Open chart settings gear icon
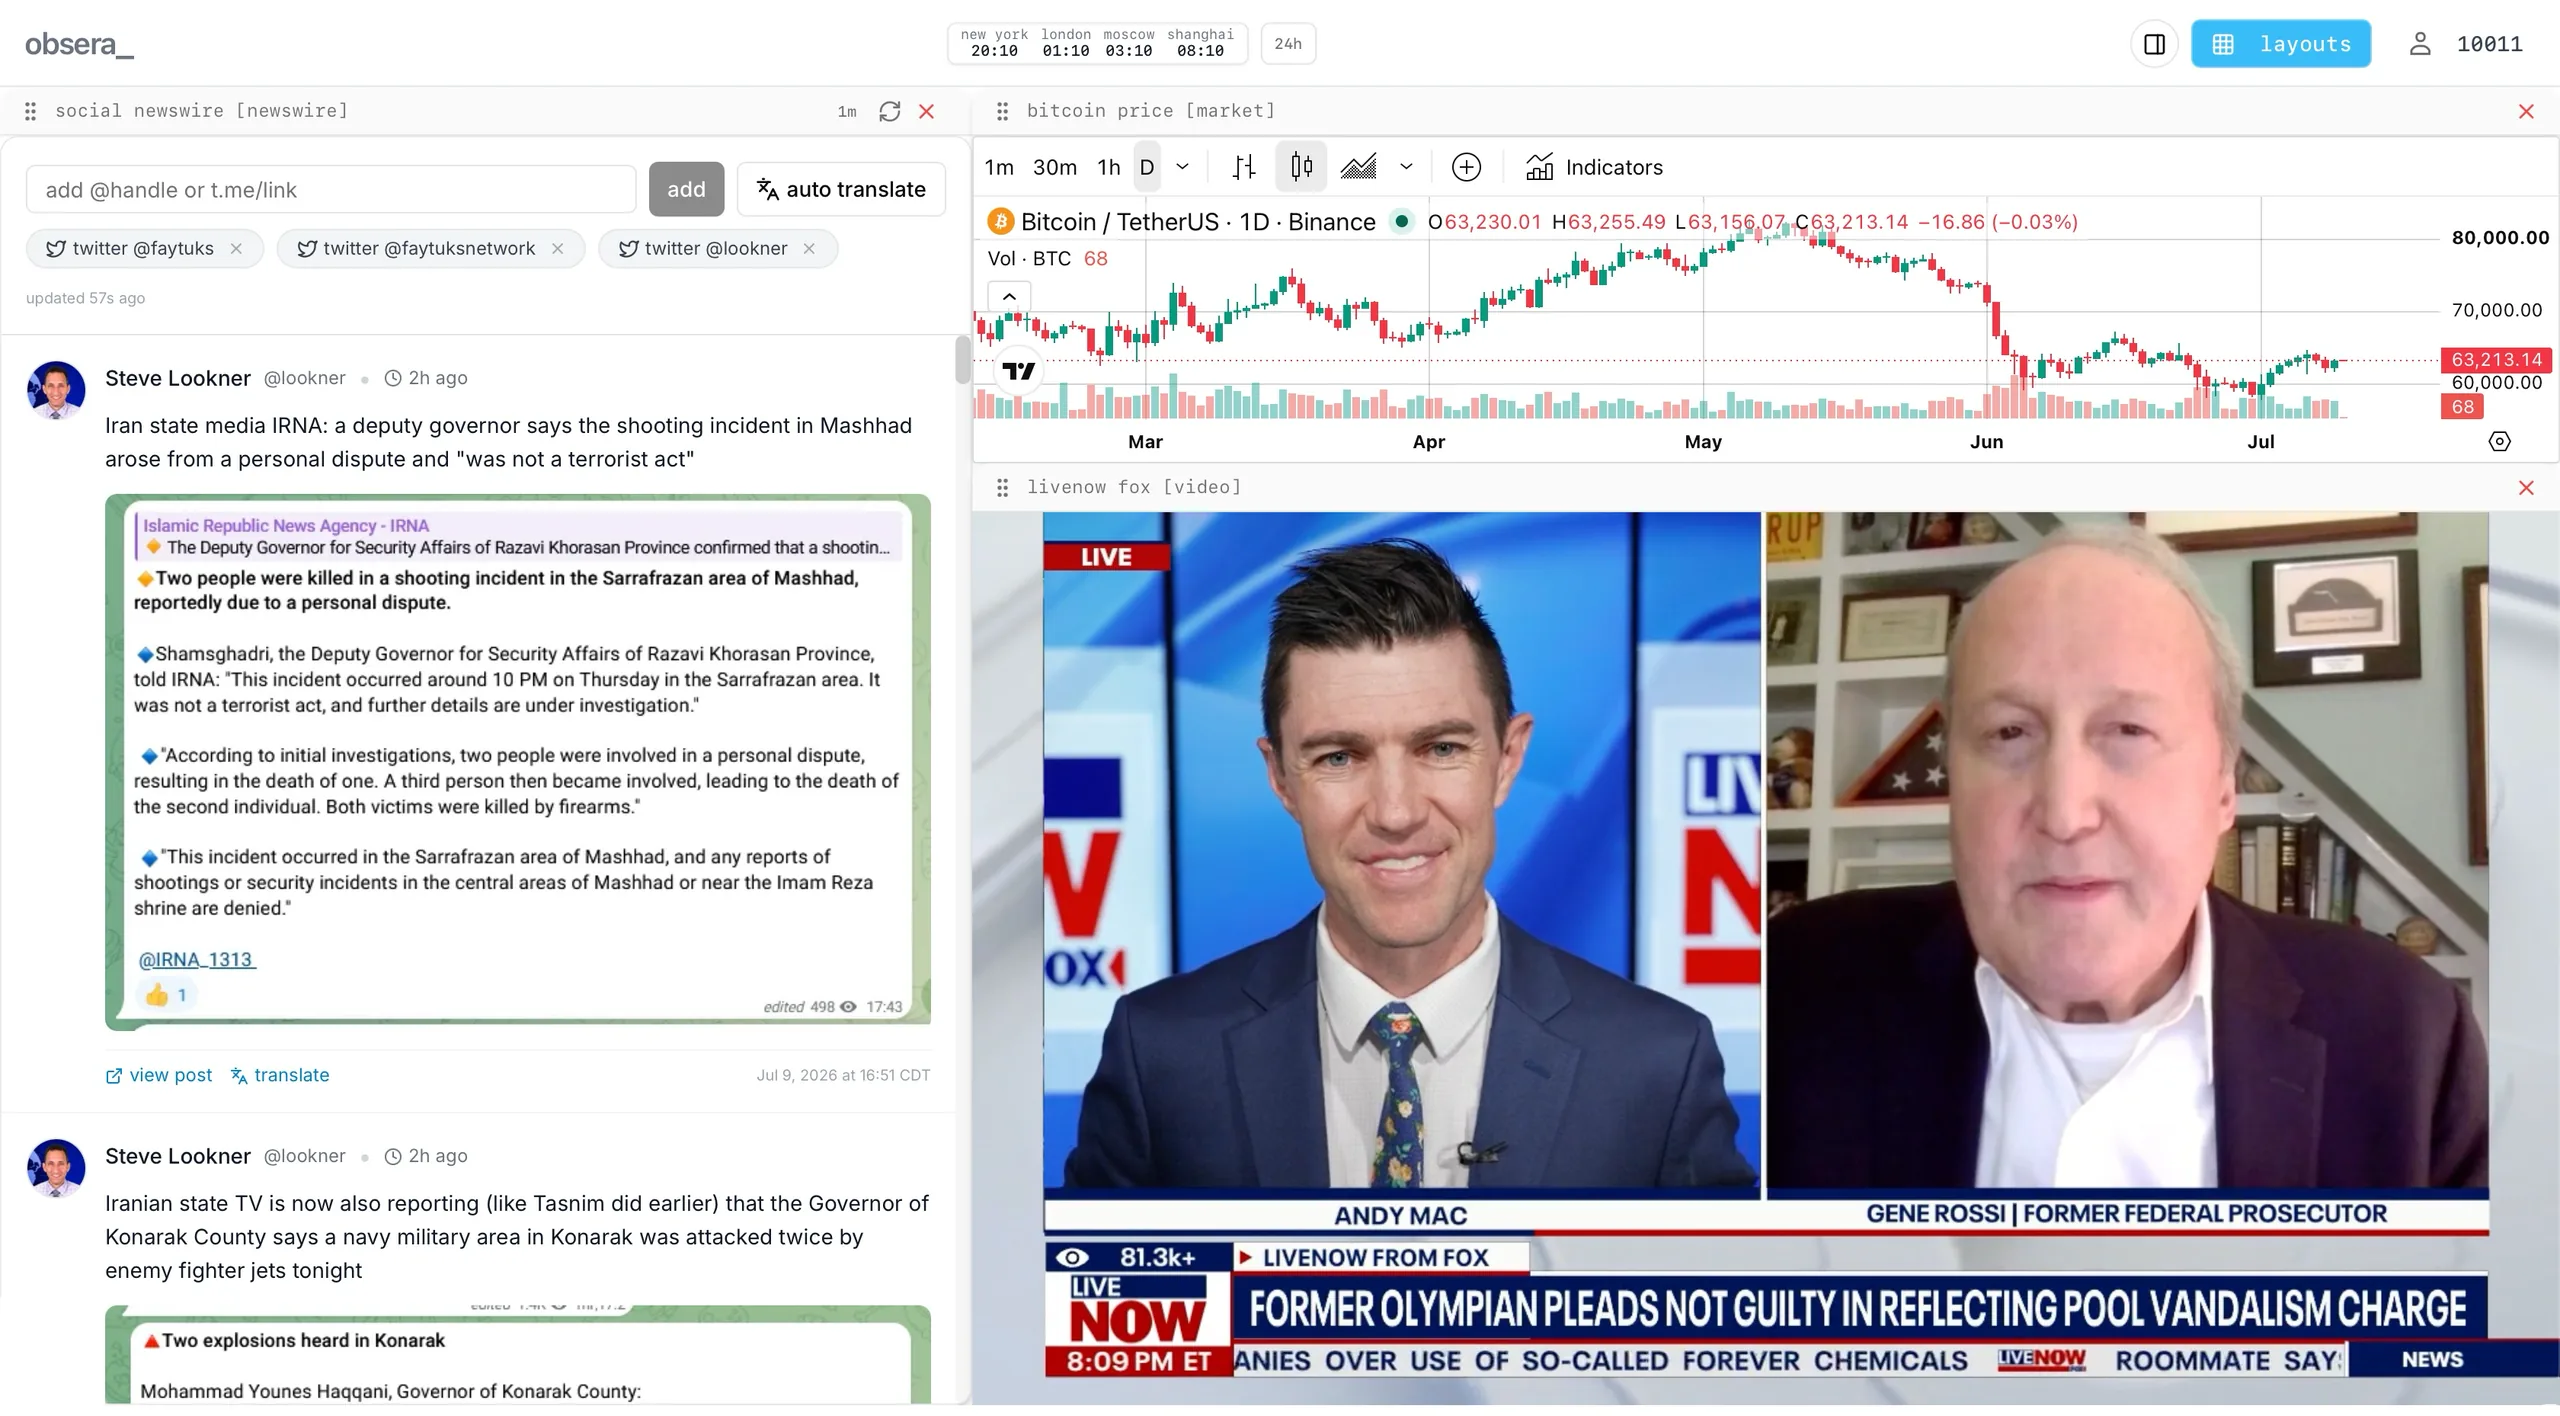Viewport: 2560px width, 1416px height. pos(2499,441)
